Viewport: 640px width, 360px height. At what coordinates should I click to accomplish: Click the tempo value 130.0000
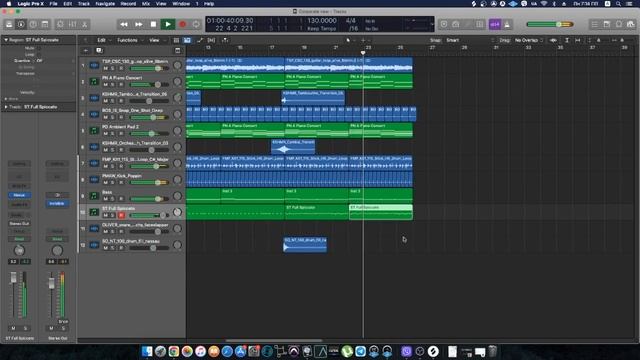[x=322, y=20]
